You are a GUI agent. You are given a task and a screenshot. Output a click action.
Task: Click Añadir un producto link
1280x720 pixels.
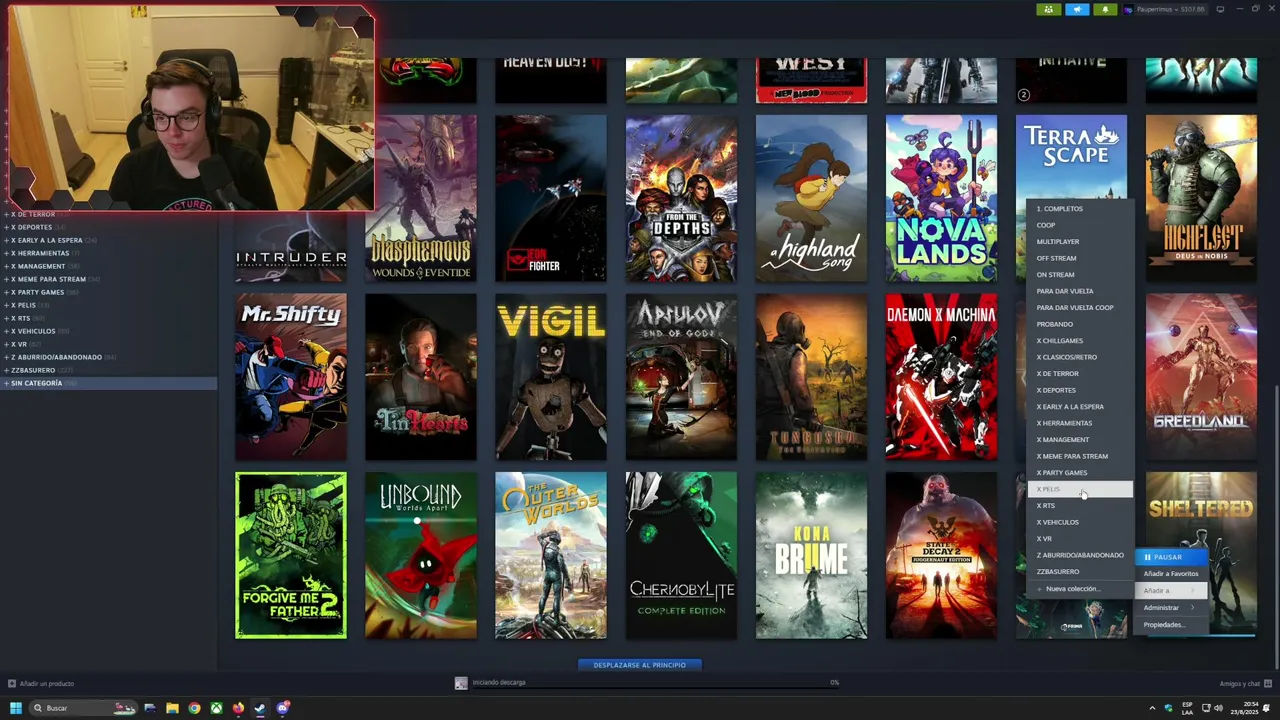tap(41, 684)
